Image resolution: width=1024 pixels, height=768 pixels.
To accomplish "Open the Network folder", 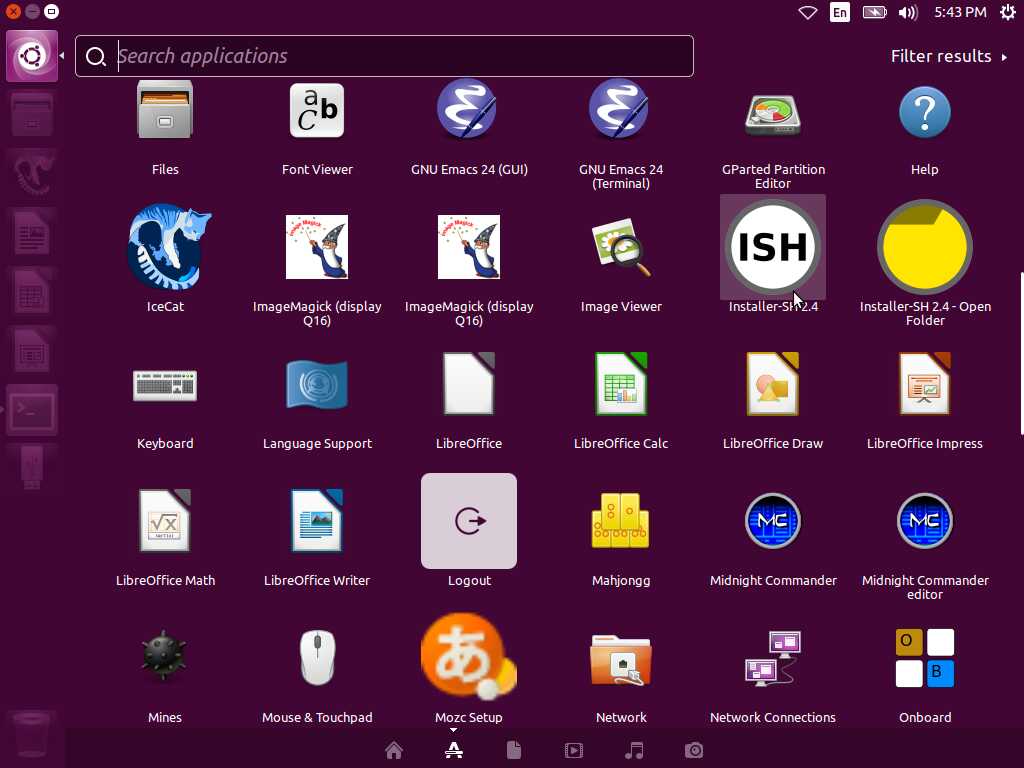I will [x=620, y=660].
